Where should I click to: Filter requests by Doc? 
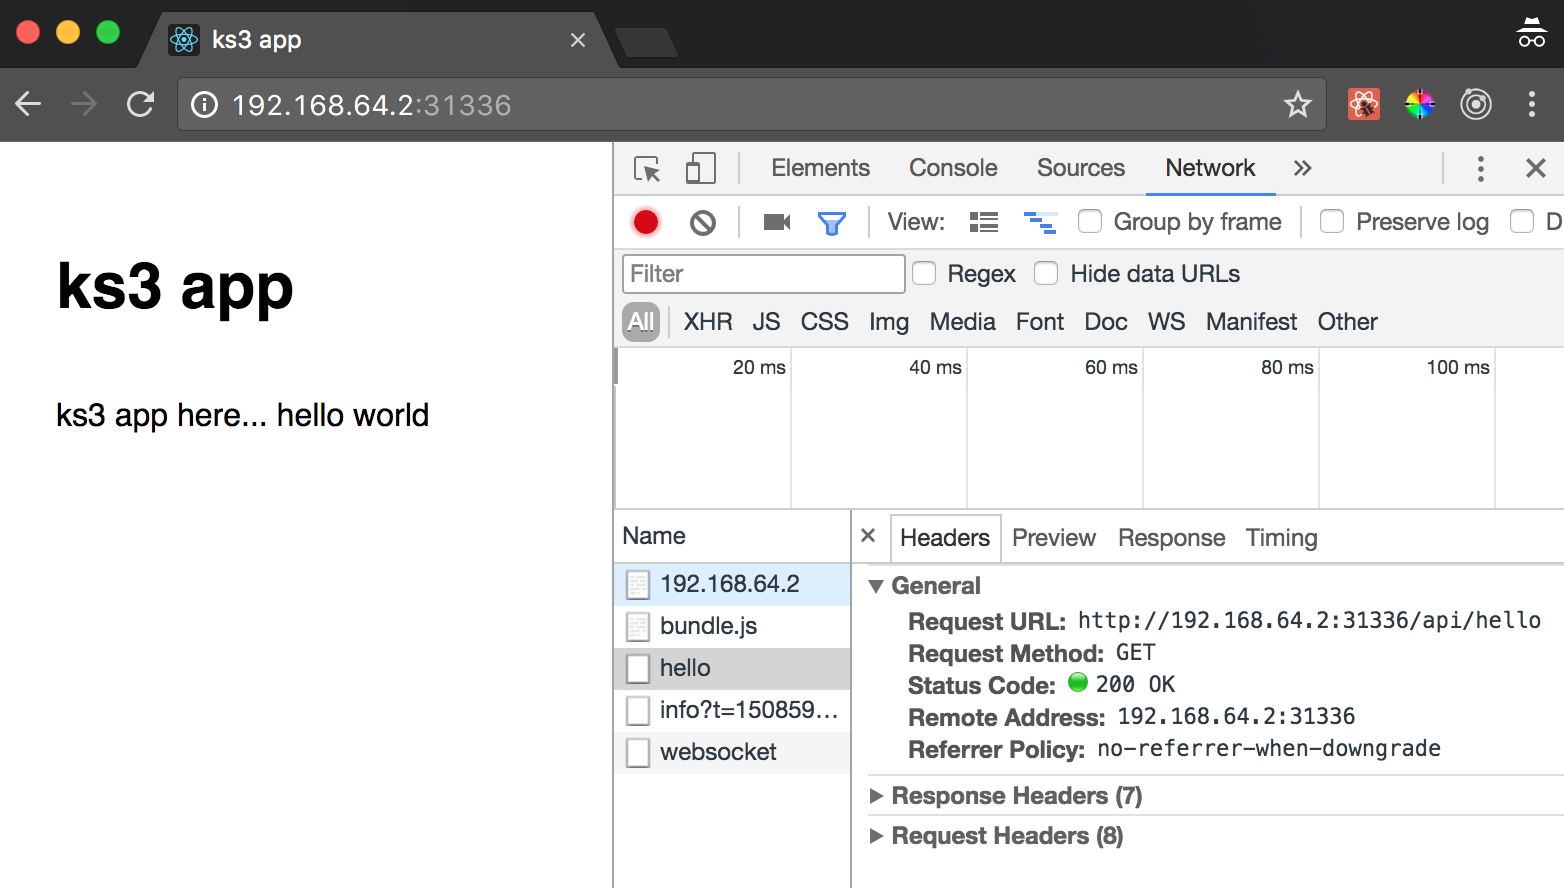coord(1106,322)
